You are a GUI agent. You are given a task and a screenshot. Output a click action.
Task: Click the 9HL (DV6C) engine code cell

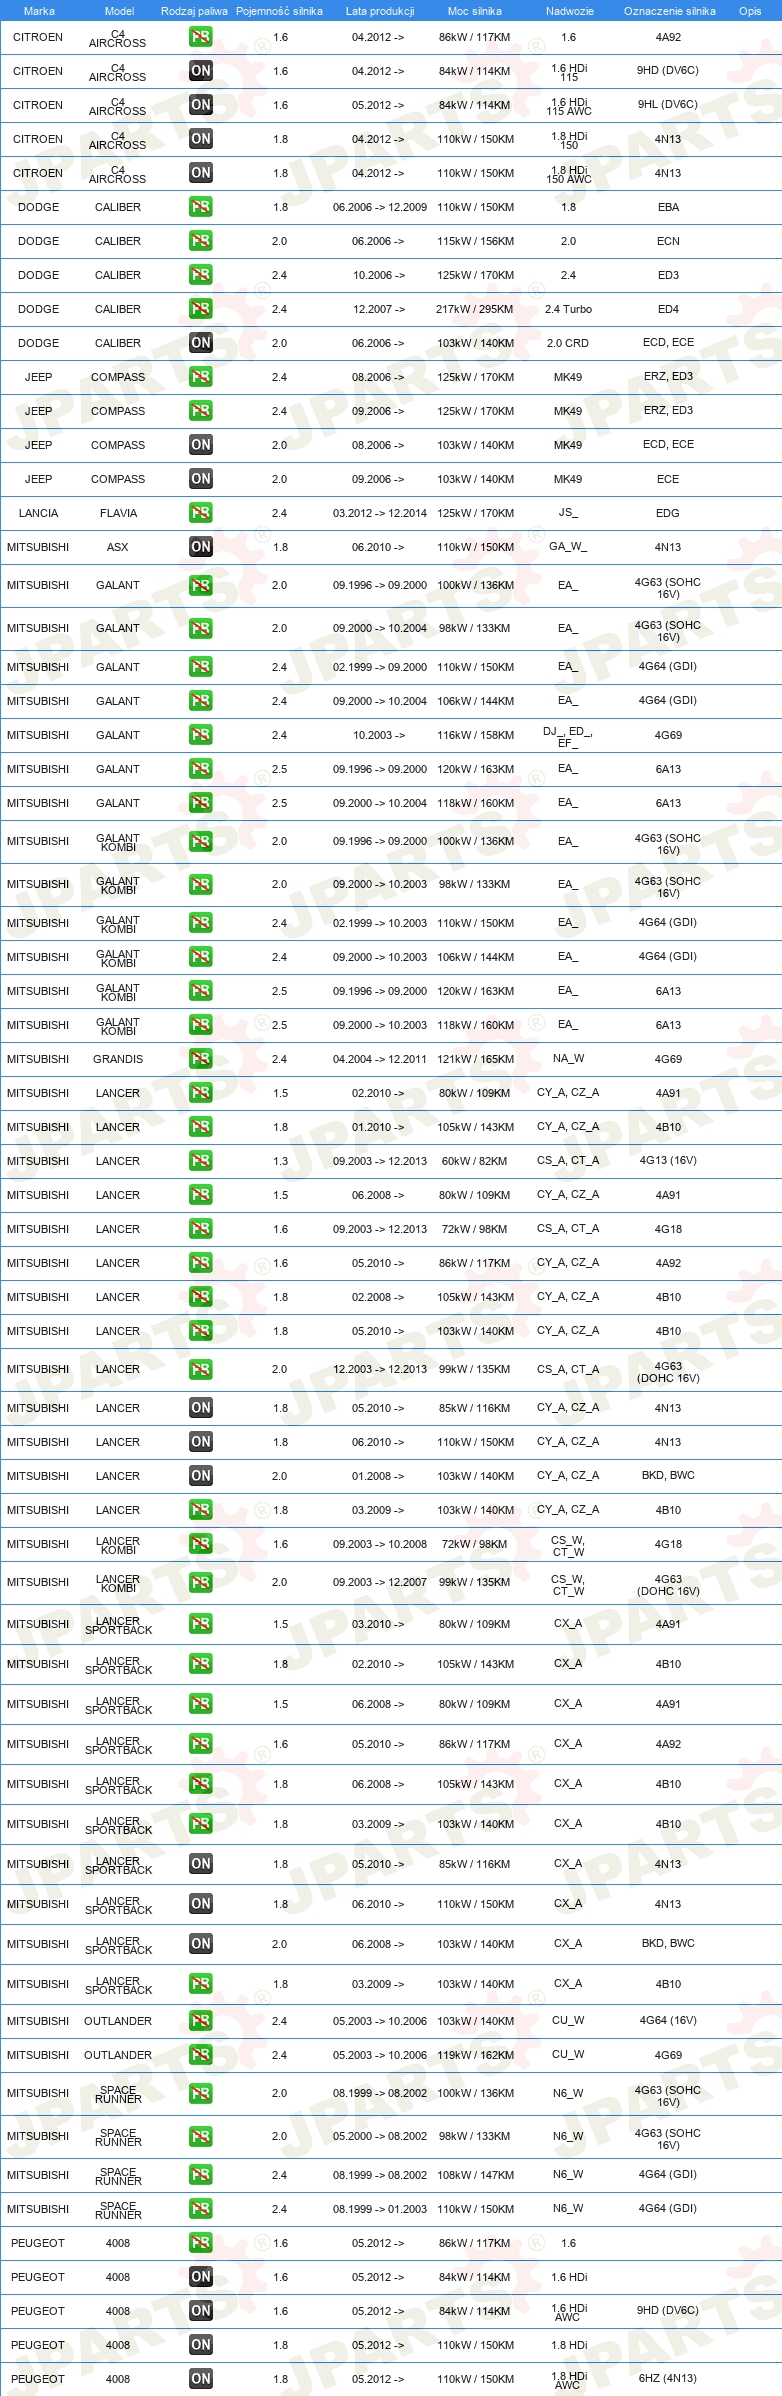tap(668, 104)
